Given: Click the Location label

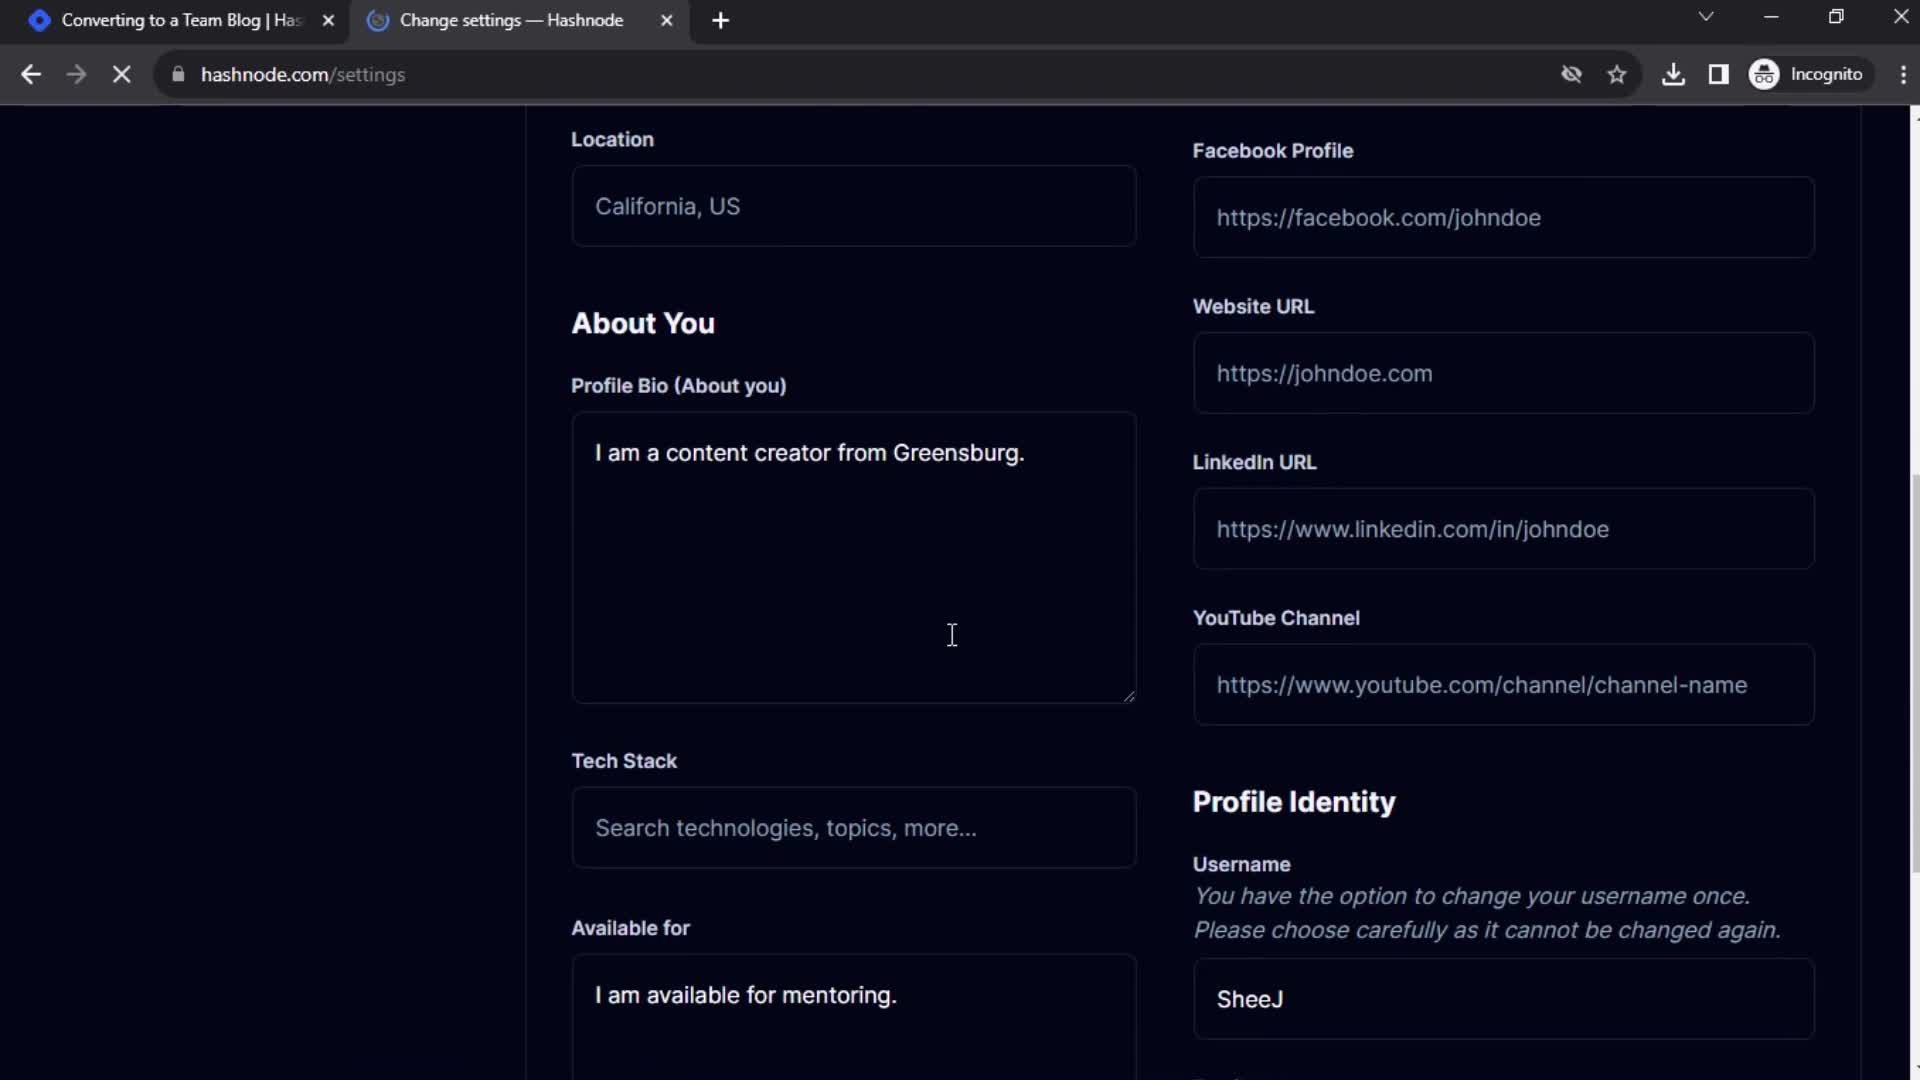Looking at the screenshot, I should tap(612, 139).
